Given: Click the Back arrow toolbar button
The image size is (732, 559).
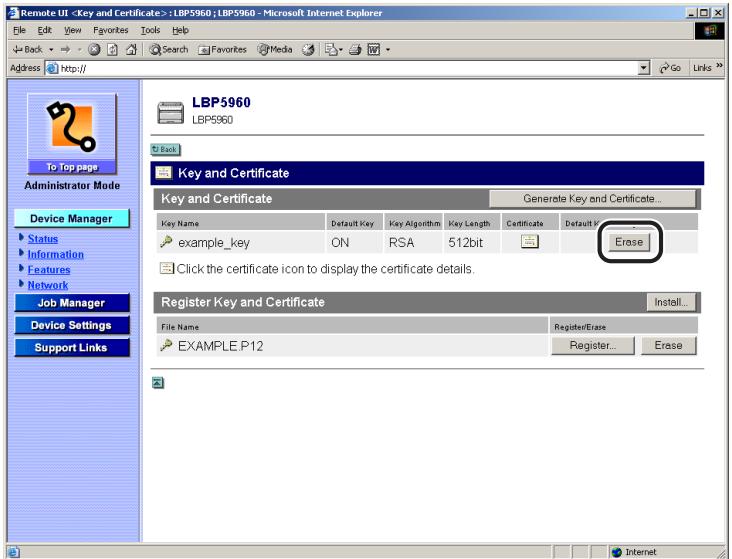Looking at the screenshot, I should click(27, 50).
